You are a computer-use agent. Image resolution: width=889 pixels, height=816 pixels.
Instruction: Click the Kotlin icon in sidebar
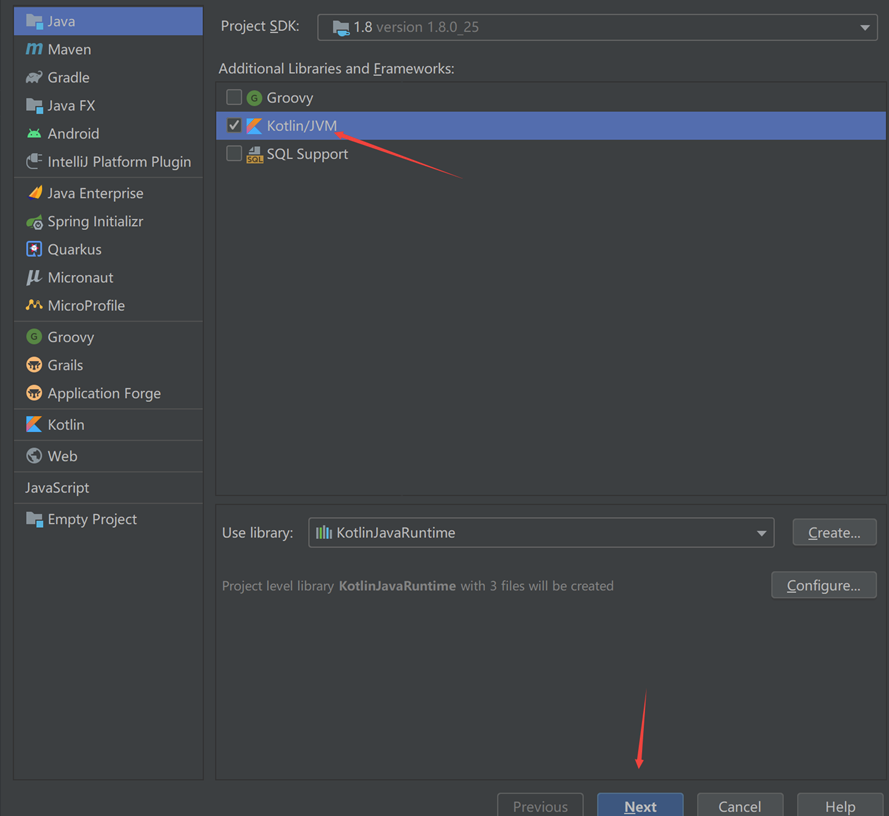[34, 424]
